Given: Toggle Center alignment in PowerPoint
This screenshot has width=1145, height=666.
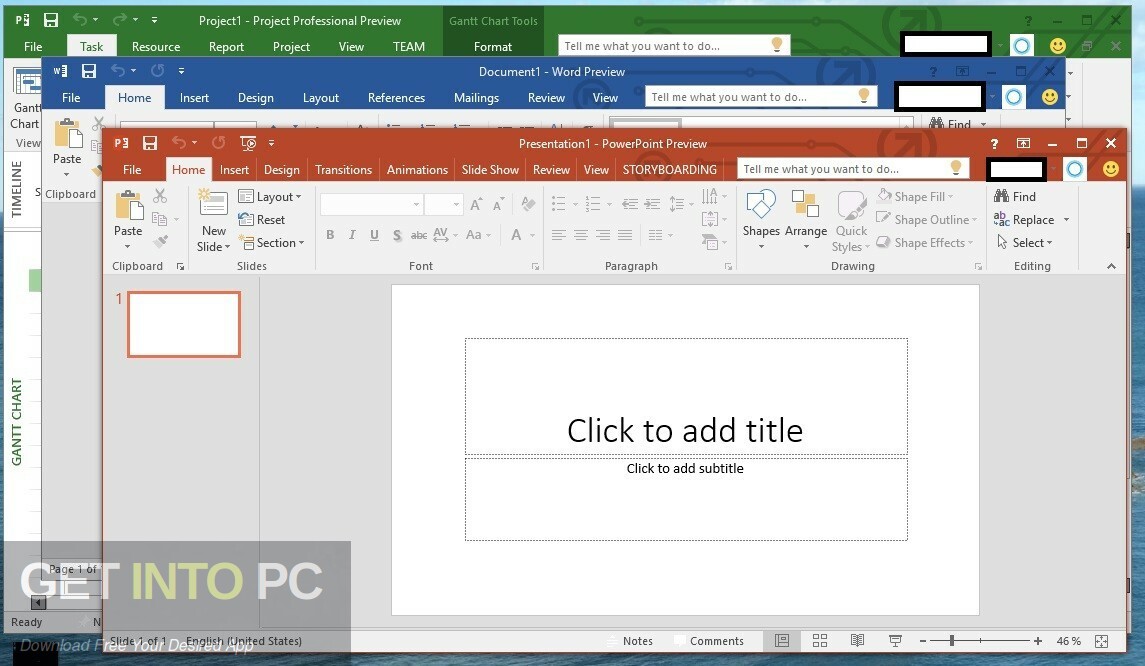Looking at the screenshot, I should [581, 234].
